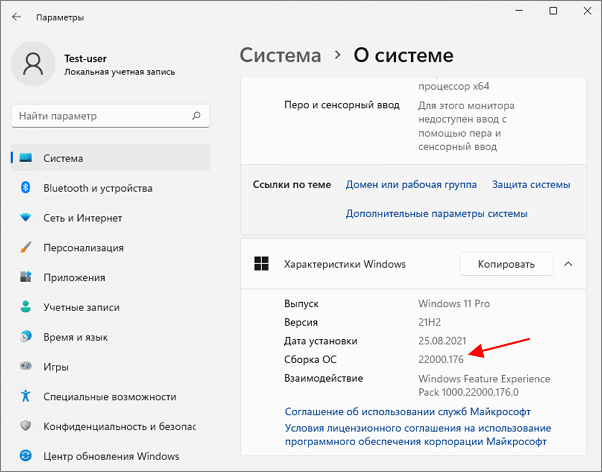Viewport: 602px width, 472px height.
Task: Click the Test-user profile avatar
Action: [x=33, y=64]
